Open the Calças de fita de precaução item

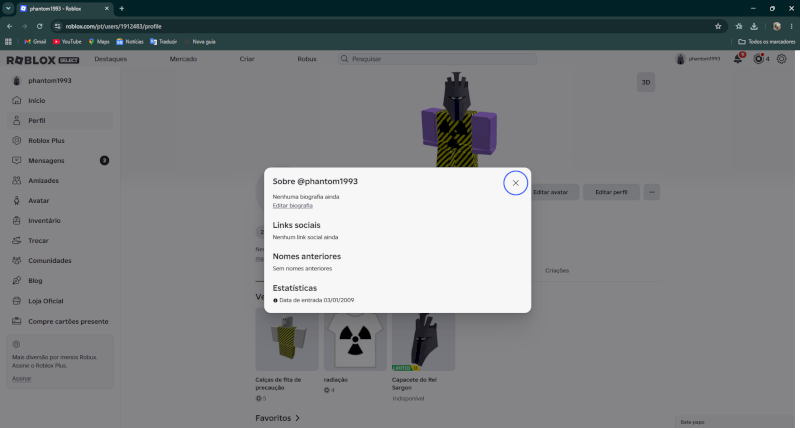(287, 340)
